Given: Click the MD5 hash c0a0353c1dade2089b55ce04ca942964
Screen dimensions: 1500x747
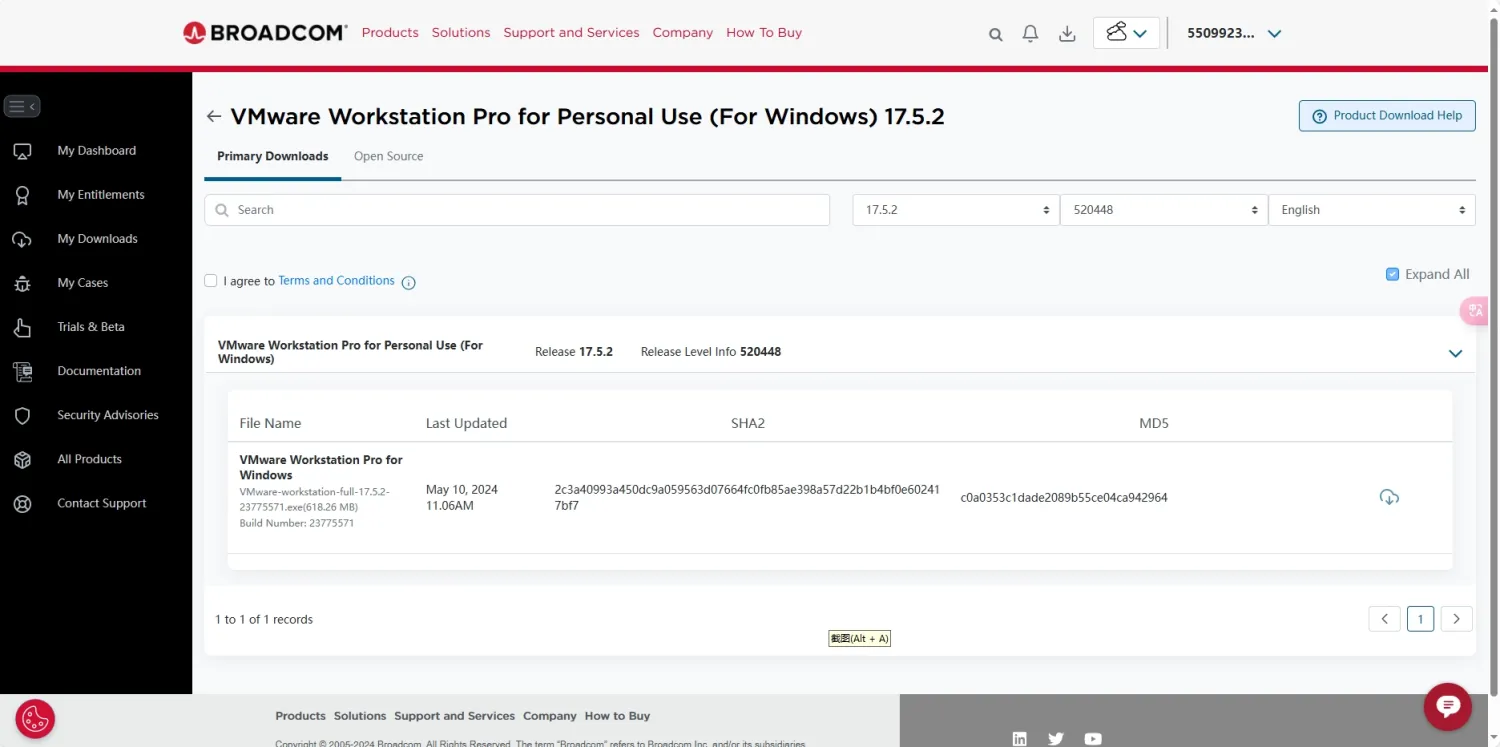Looking at the screenshot, I should [1064, 498].
